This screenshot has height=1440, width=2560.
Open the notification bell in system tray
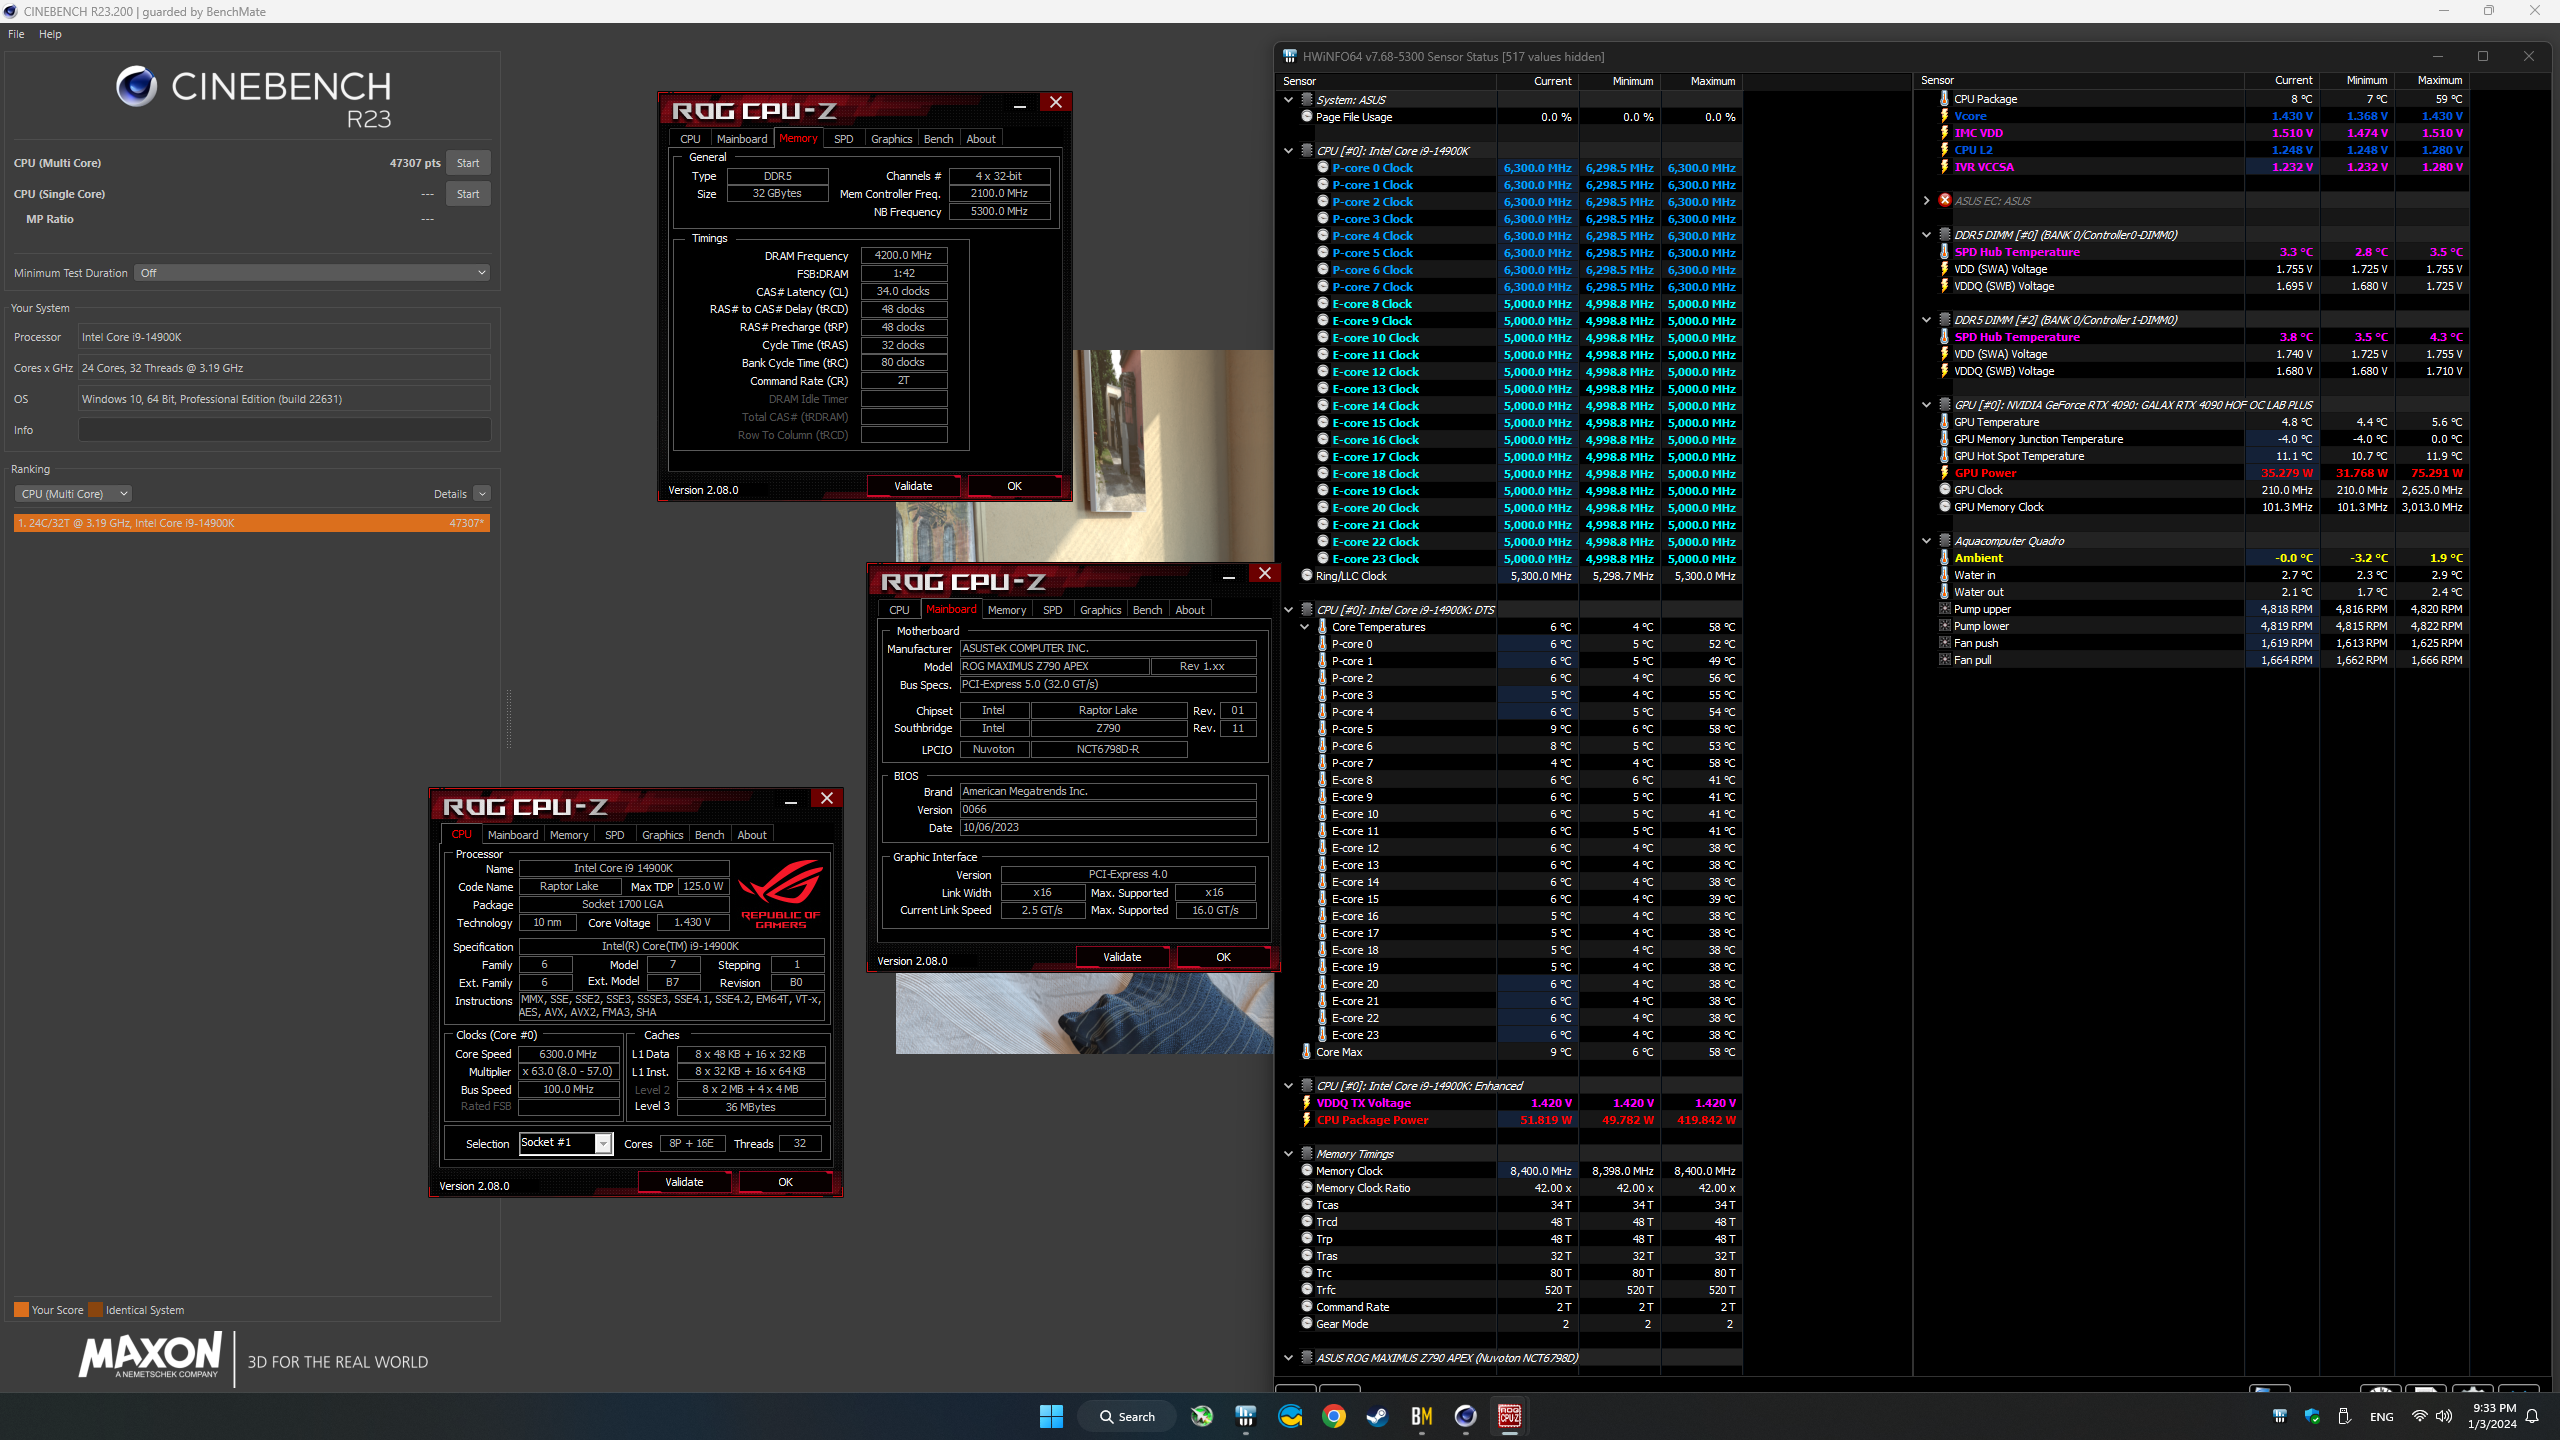[x=2532, y=1416]
